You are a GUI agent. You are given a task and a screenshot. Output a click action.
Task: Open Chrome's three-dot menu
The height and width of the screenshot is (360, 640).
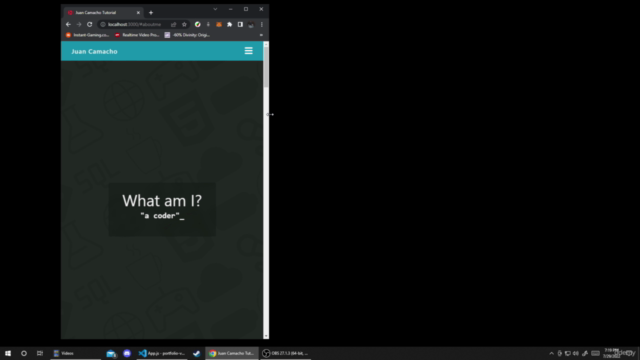[262, 24]
